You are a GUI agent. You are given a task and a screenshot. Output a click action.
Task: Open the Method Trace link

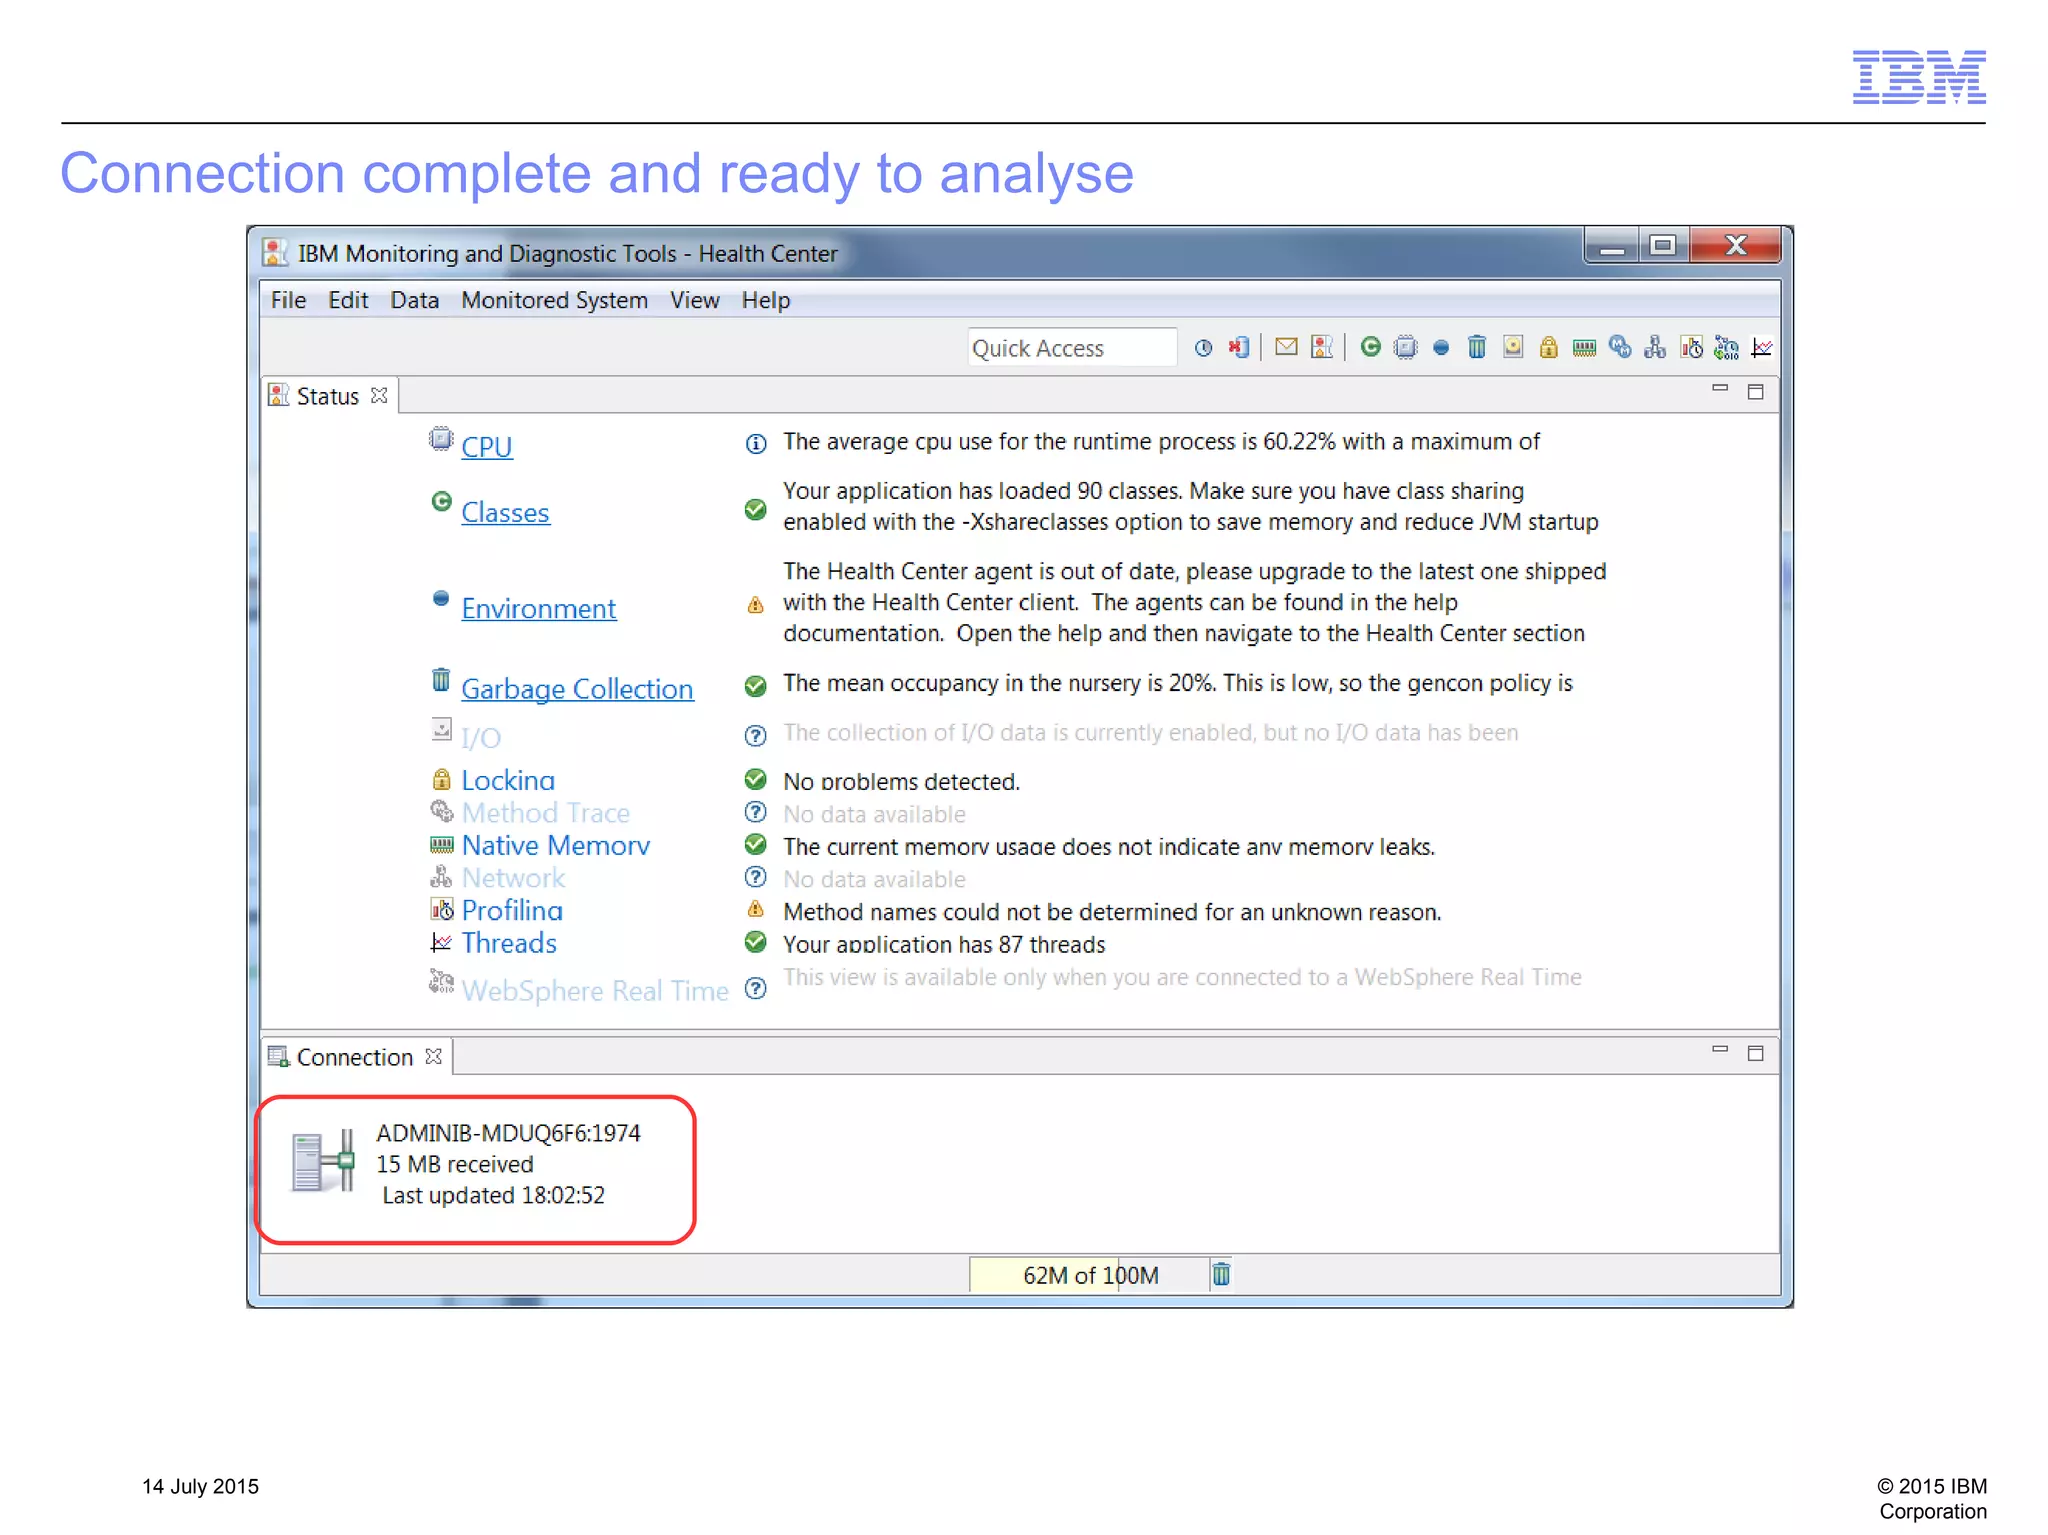click(546, 812)
